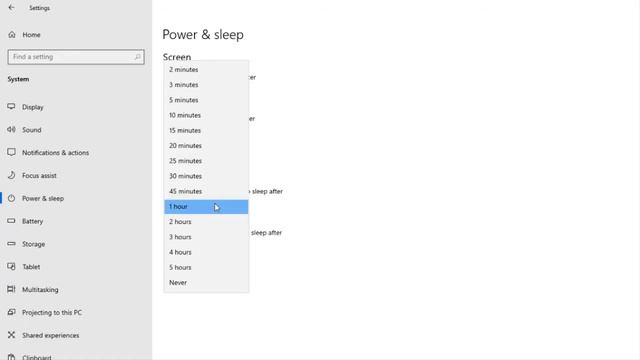Select the highlighted 1 hour option
The width and height of the screenshot is (640, 360).
206,207
